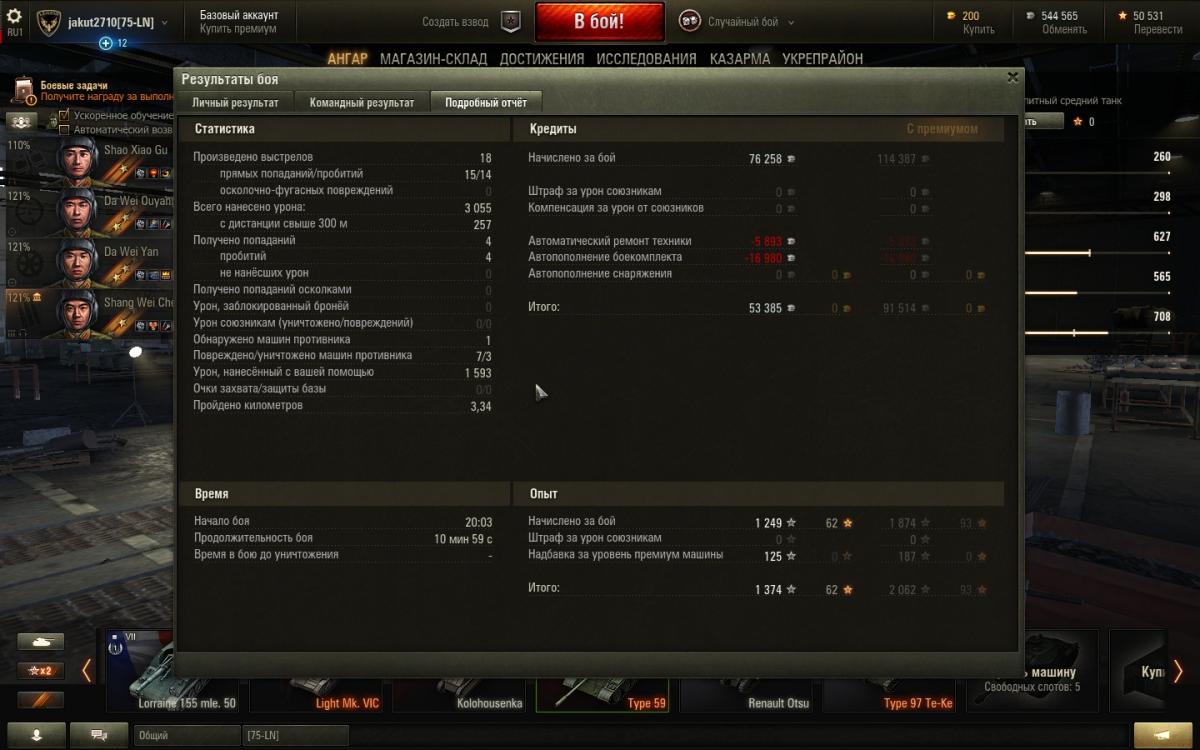
Task: Enable Автоматический возврат crew checkbox
Action: [x=65, y=130]
